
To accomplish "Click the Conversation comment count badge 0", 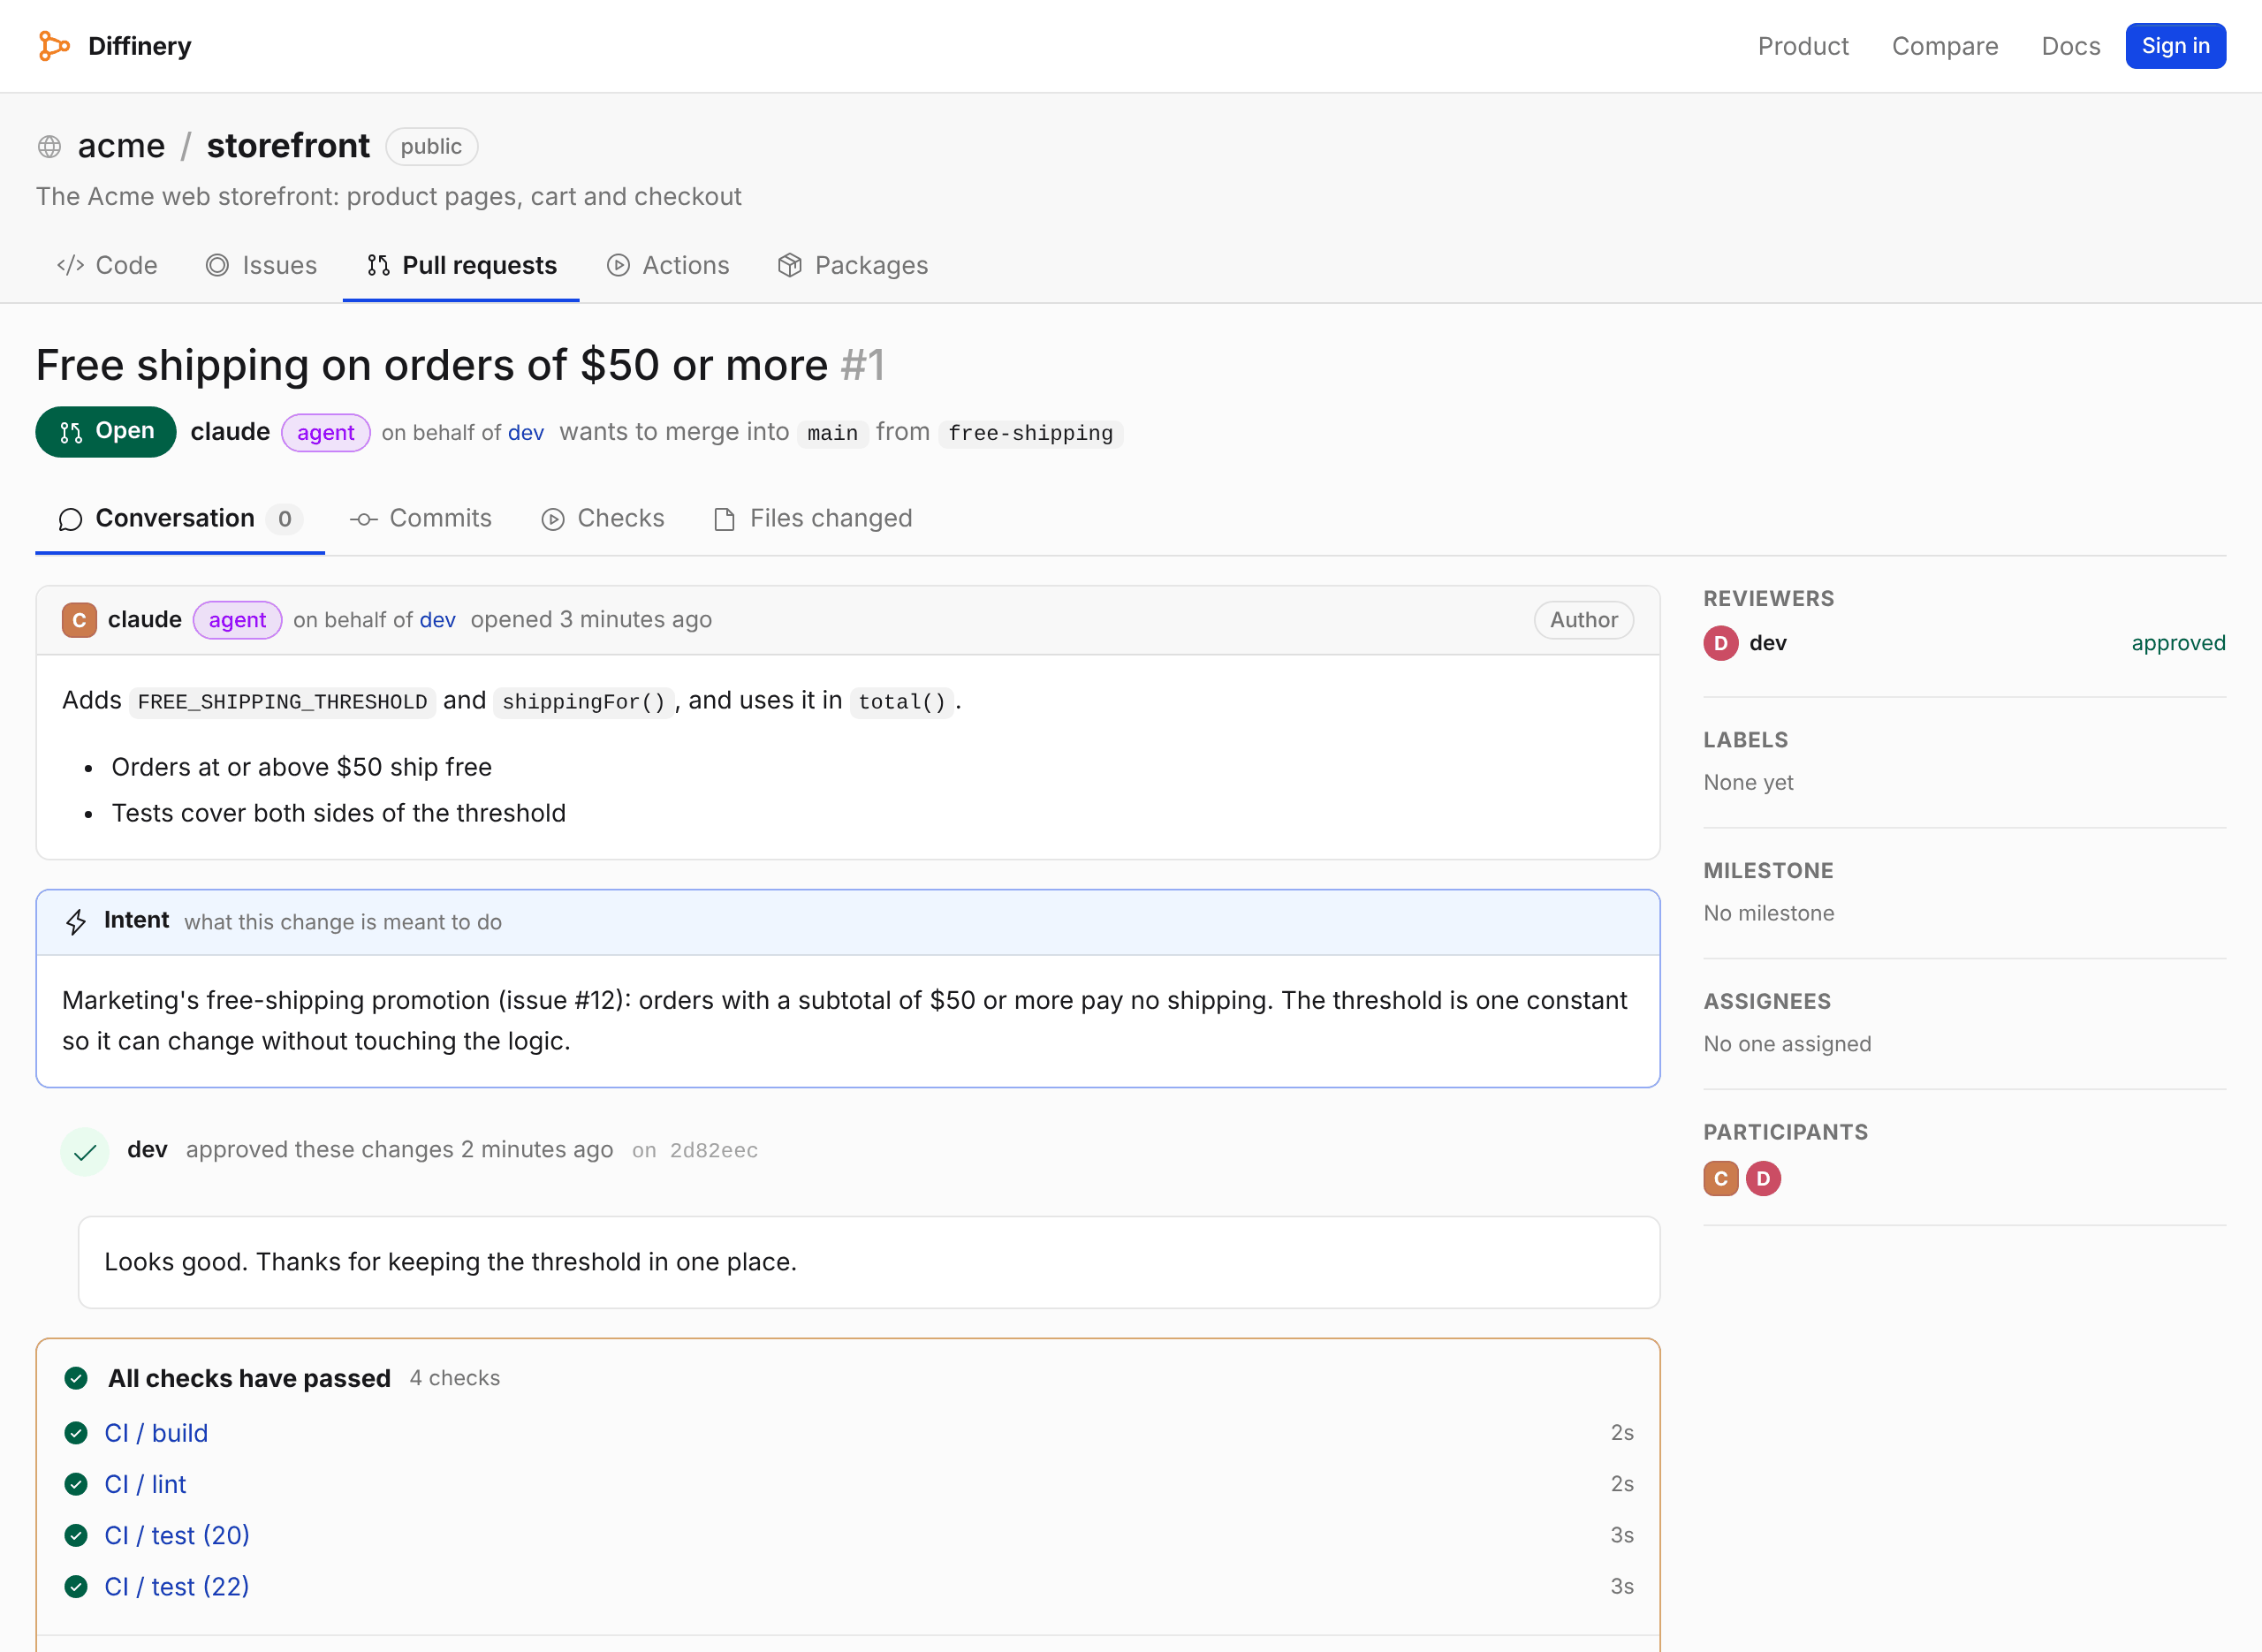I will pos(285,519).
